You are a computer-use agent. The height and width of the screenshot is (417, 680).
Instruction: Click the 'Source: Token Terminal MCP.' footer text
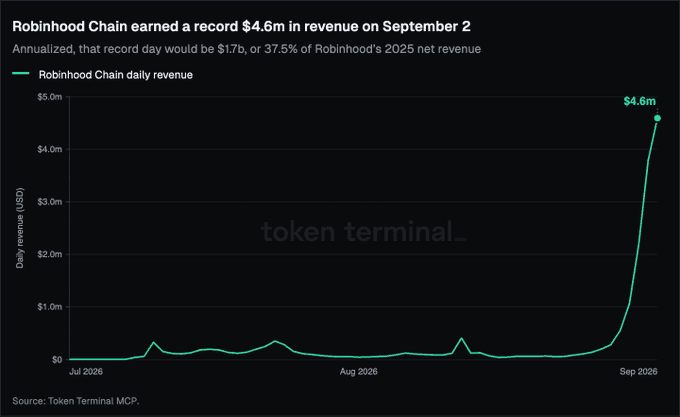click(76, 401)
